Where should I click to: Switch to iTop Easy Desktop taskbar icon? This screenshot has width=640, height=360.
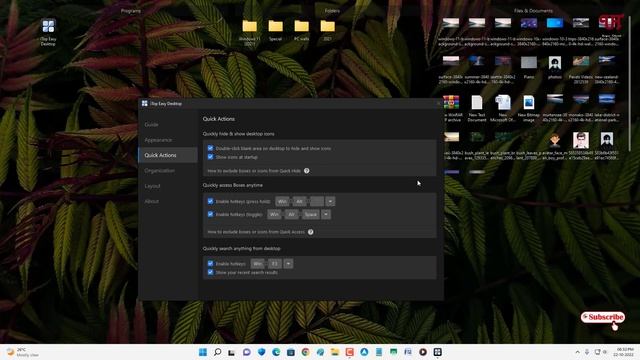click(438, 352)
